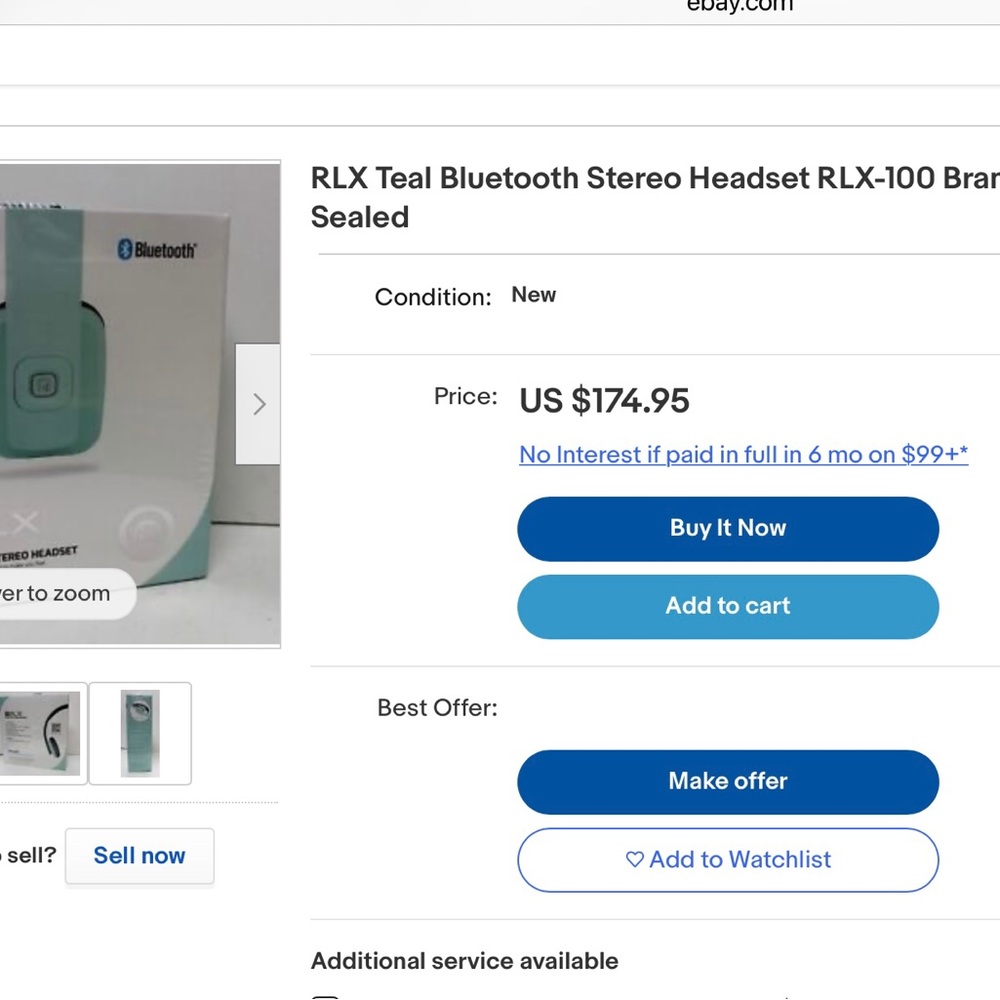
Task: Click the Make offer button
Action: coord(728,782)
